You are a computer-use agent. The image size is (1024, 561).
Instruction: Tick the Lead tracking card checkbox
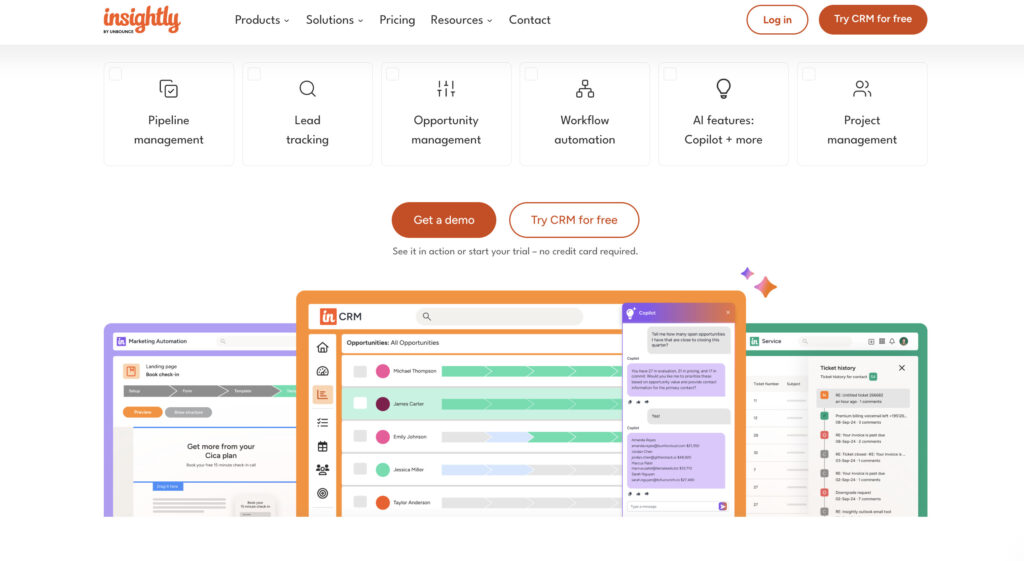(x=255, y=74)
